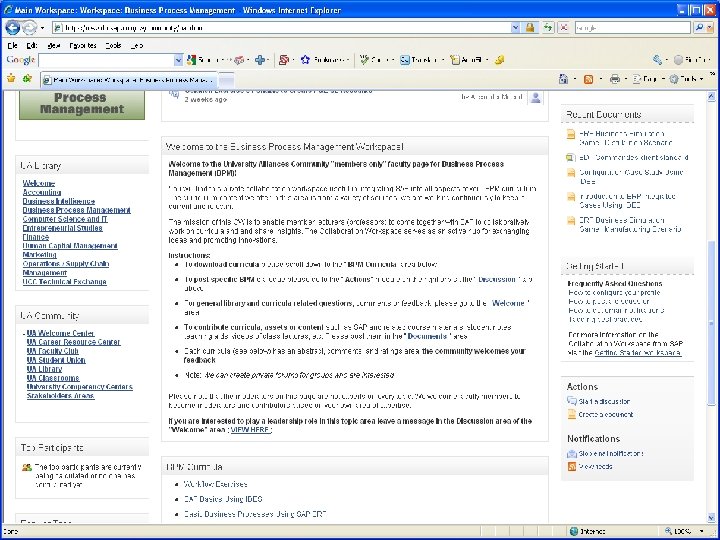720x540 pixels.
Task: Open the File menu
Action: 12,45
